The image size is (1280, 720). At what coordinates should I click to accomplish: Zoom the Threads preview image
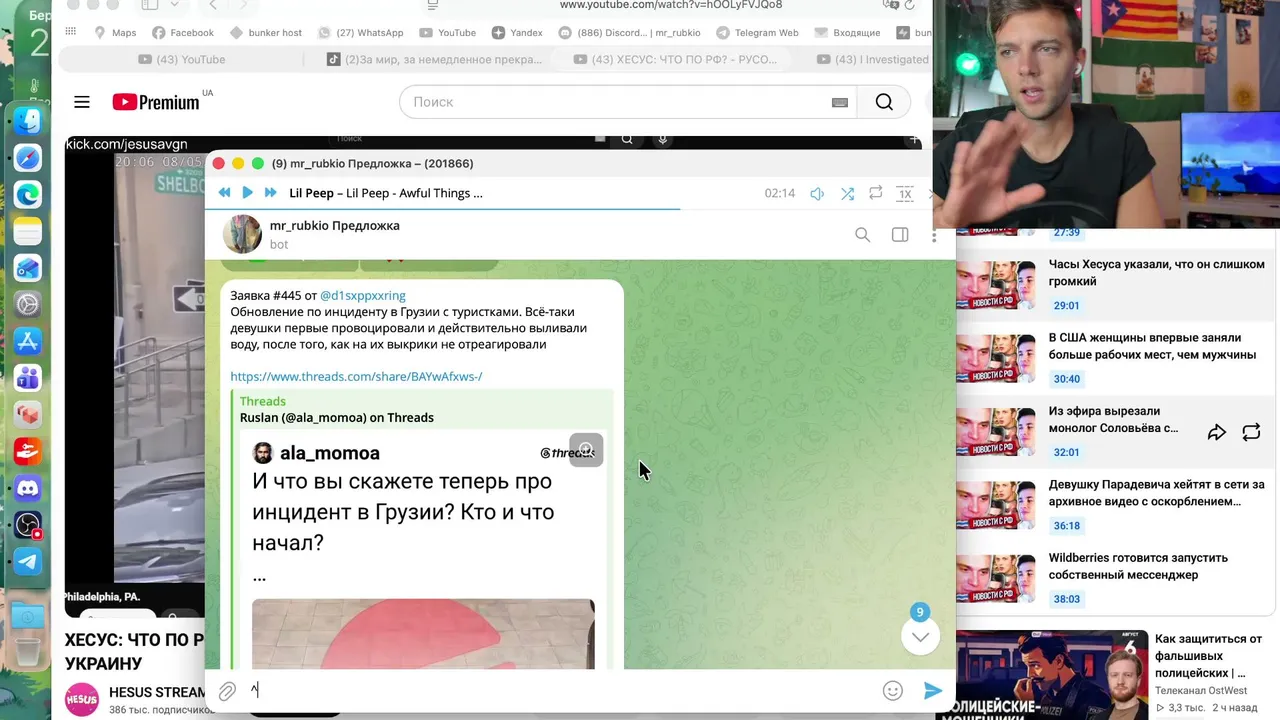[x=586, y=450]
